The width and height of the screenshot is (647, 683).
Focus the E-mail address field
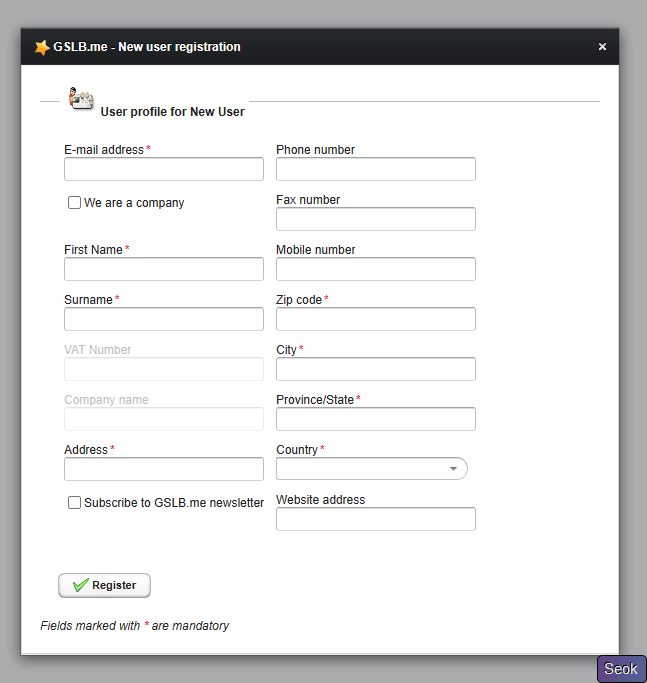click(x=164, y=169)
